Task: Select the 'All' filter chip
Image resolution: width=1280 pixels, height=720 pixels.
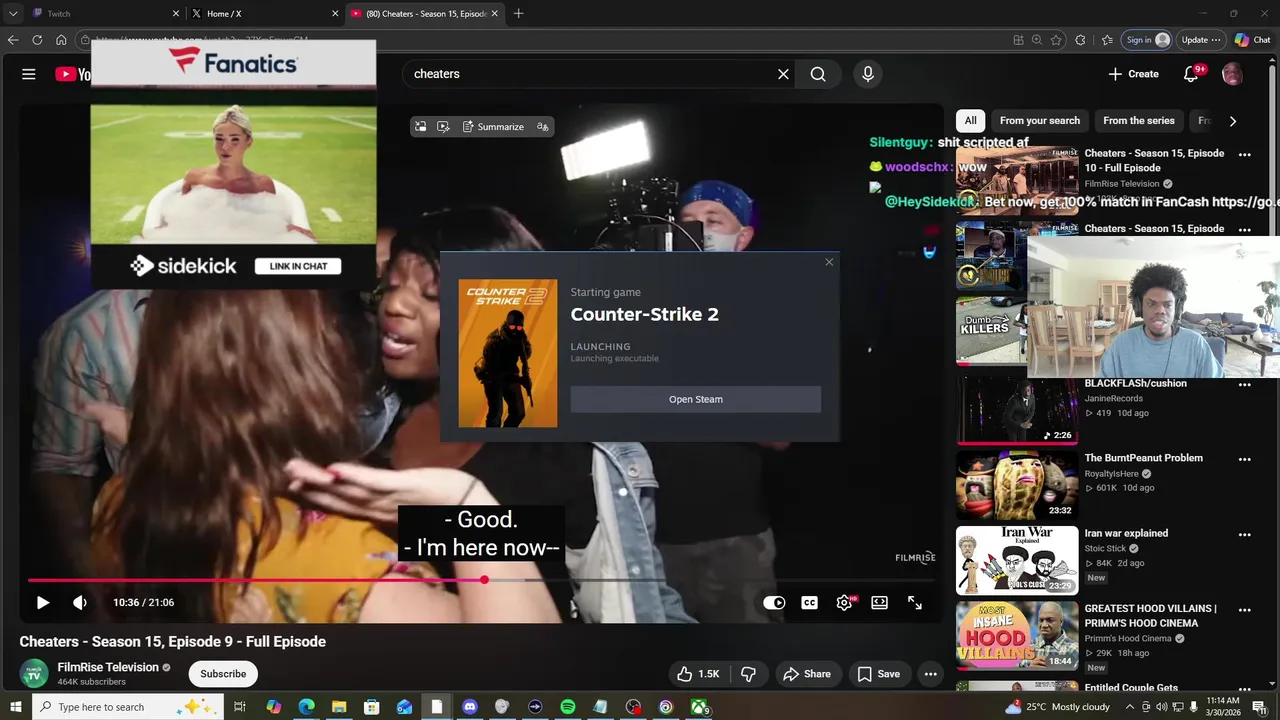Action: [x=970, y=121]
